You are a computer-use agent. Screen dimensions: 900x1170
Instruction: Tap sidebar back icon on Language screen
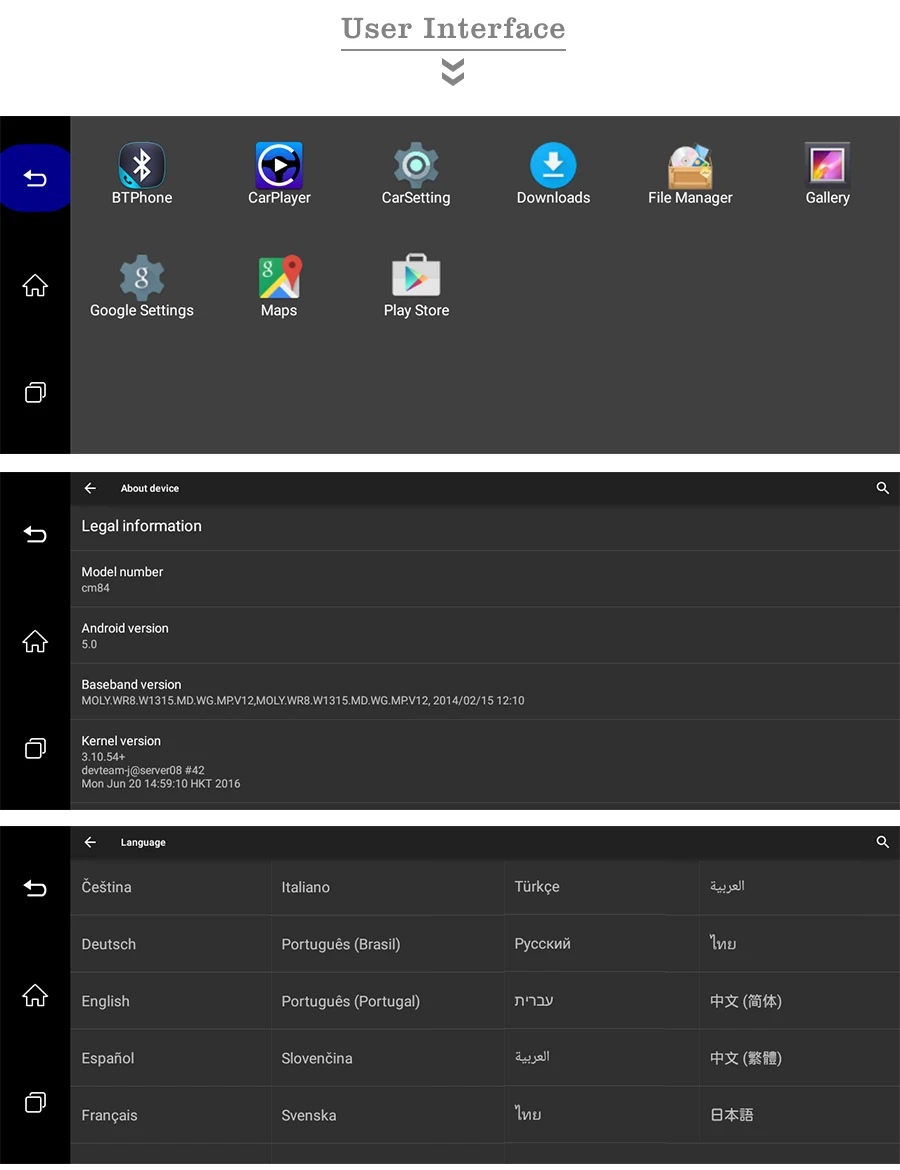(x=35, y=888)
